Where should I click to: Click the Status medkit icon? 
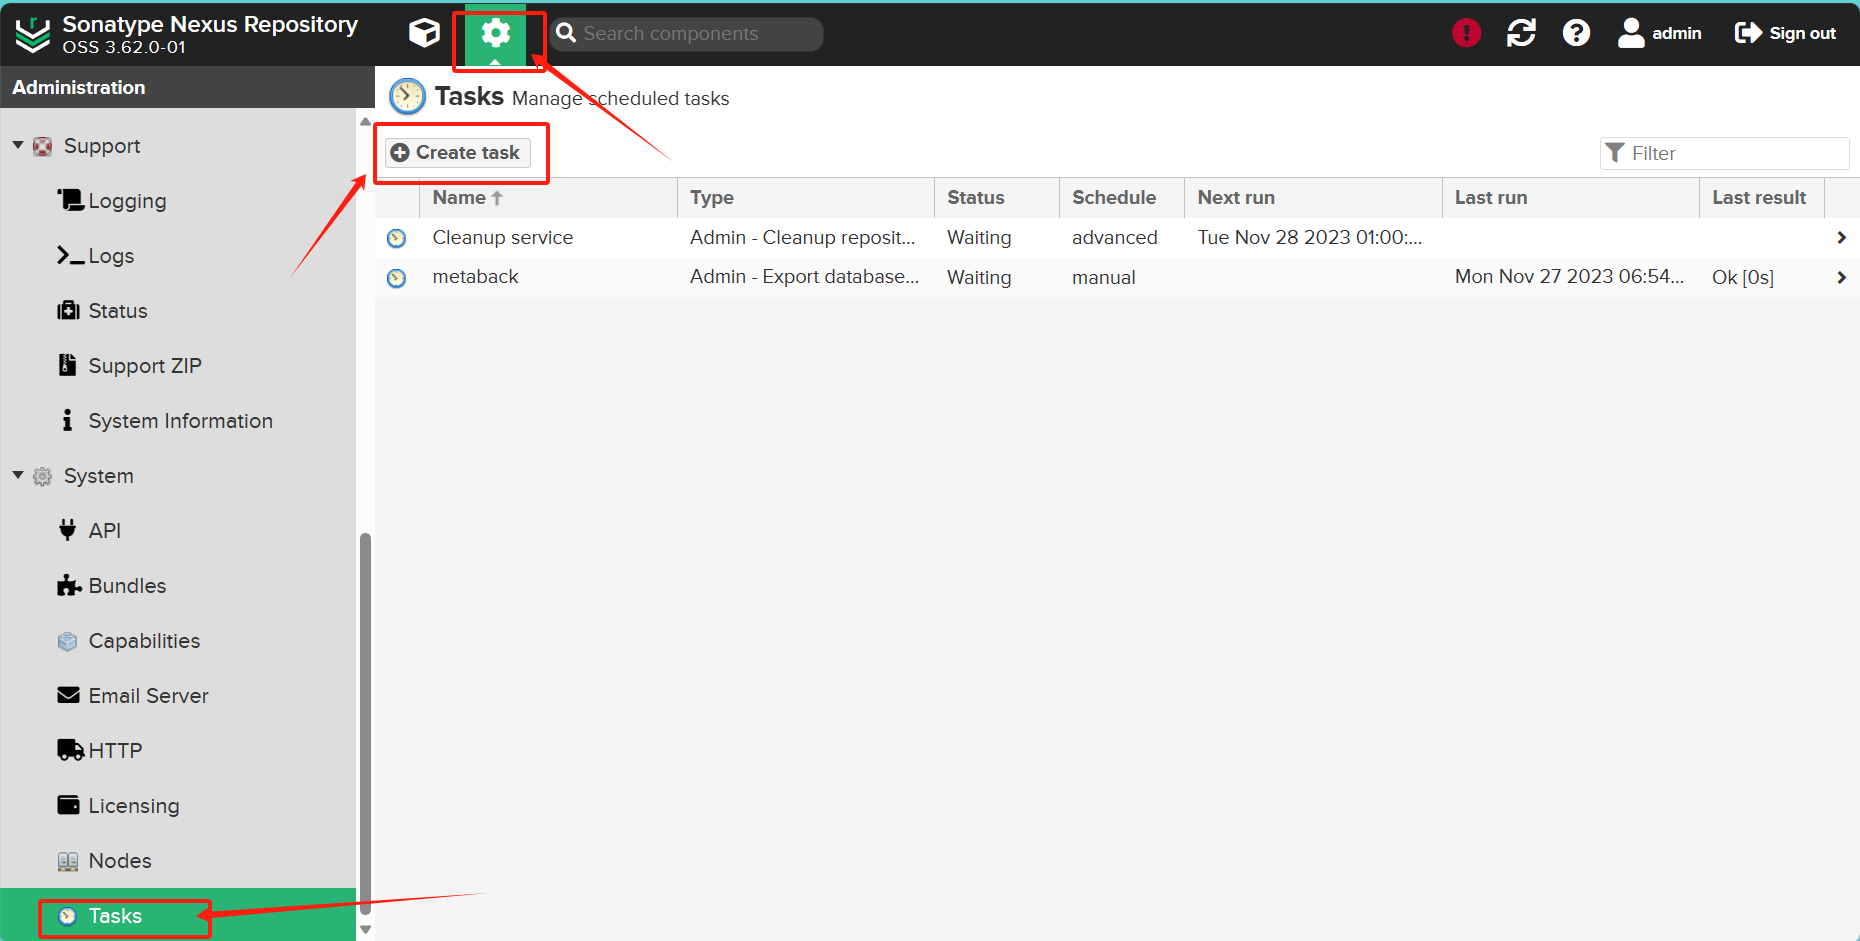[68, 310]
